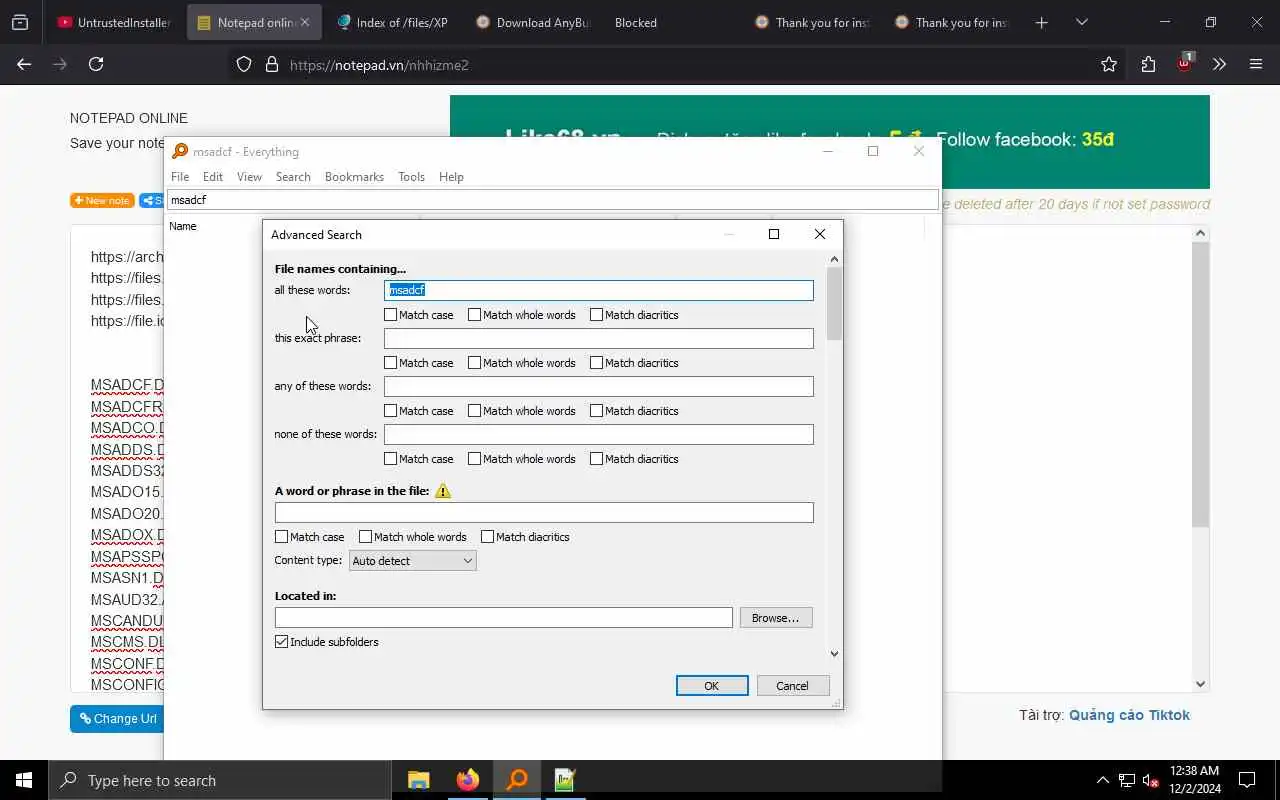Click the New note button on notepad.vn
Image resolution: width=1280 pixels, height=800 pixels.
(x=102, y=200)
